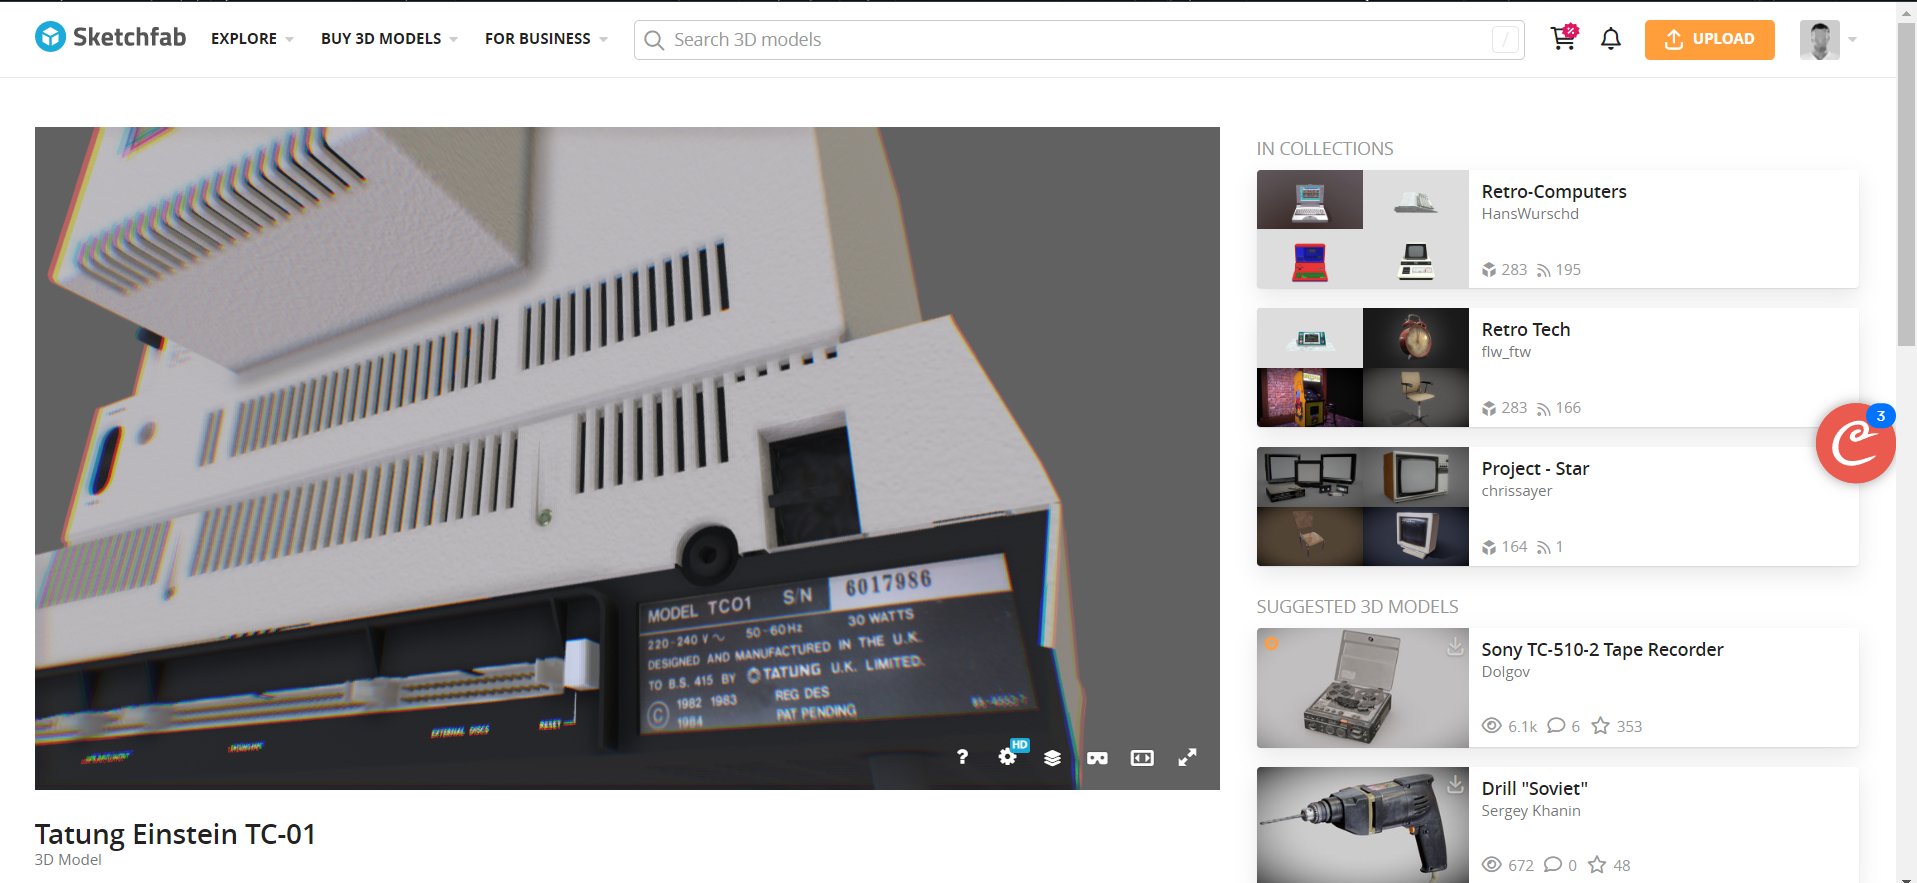Click the Sony Tape Recorder thumbnail
This screenshot has height=883, width=1917.
1363,688
